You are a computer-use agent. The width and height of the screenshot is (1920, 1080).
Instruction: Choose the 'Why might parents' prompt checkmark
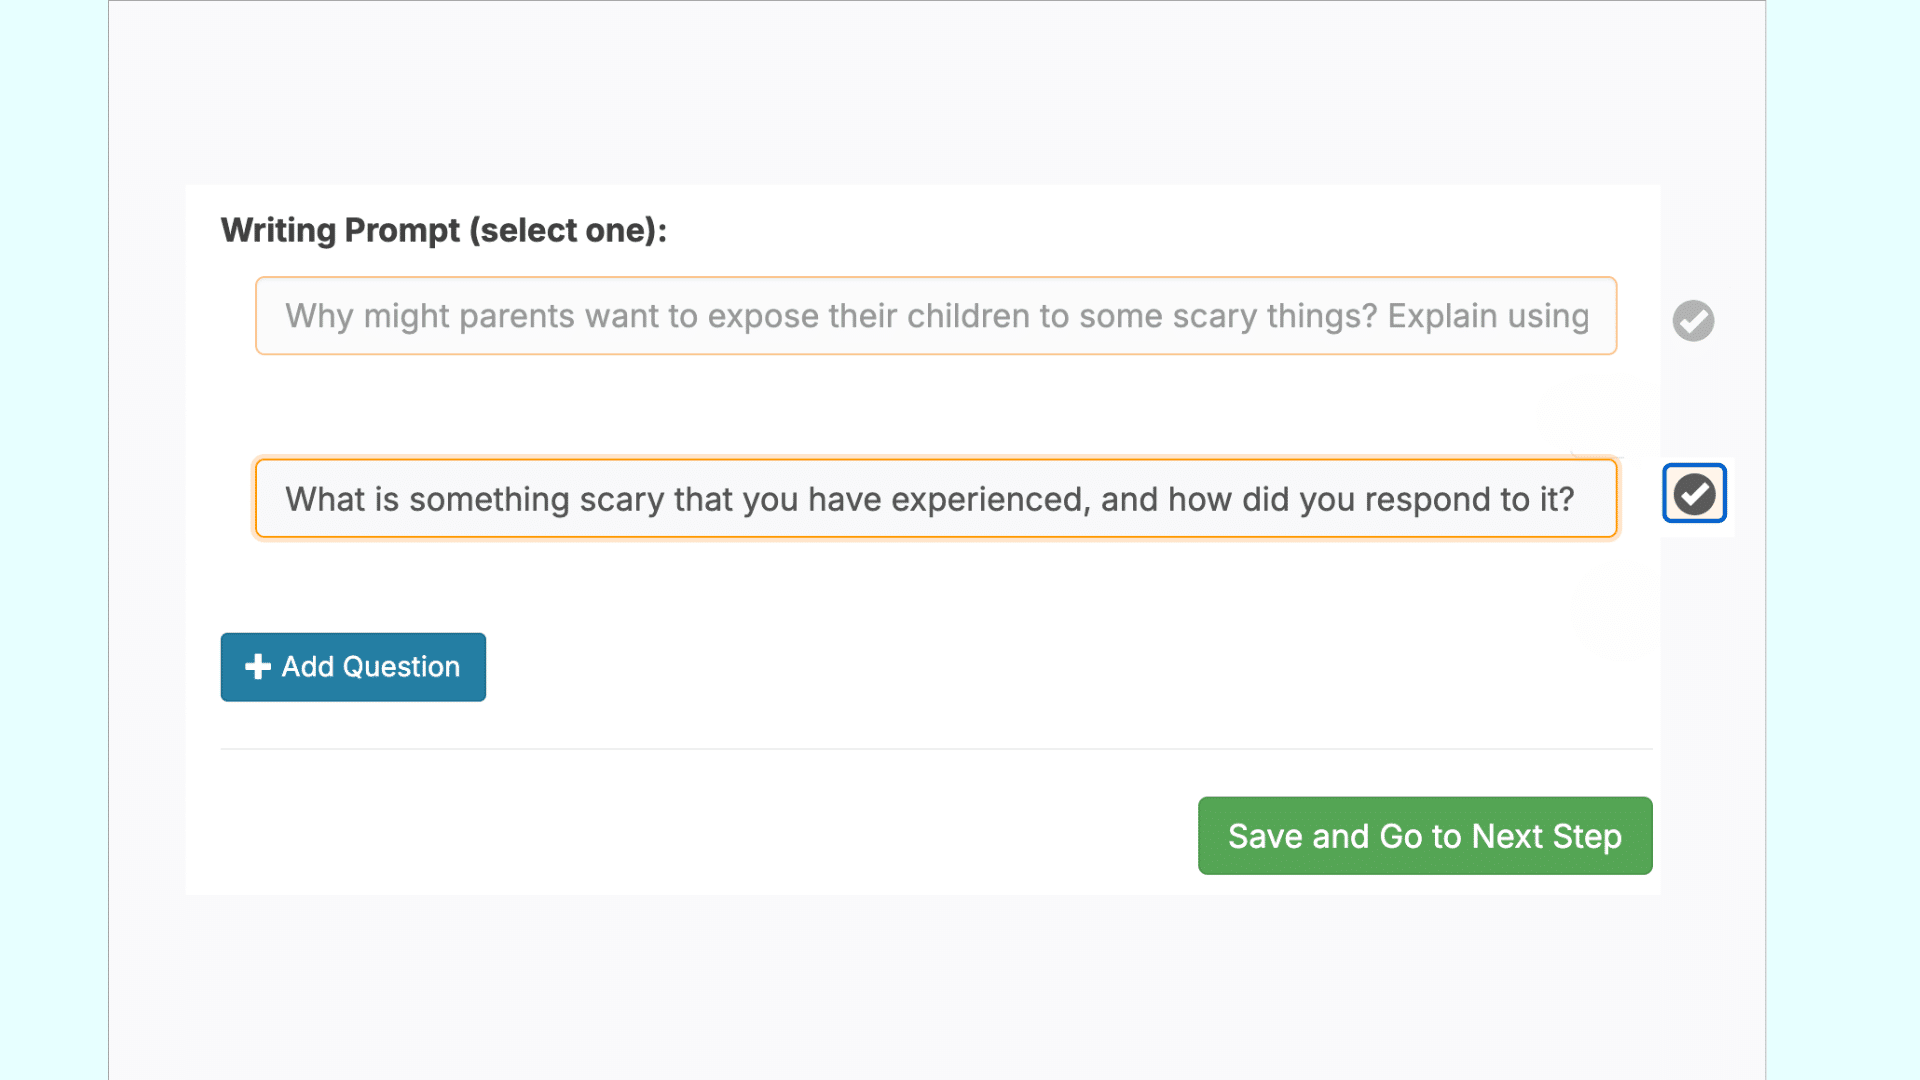(x=1693, y=321)
